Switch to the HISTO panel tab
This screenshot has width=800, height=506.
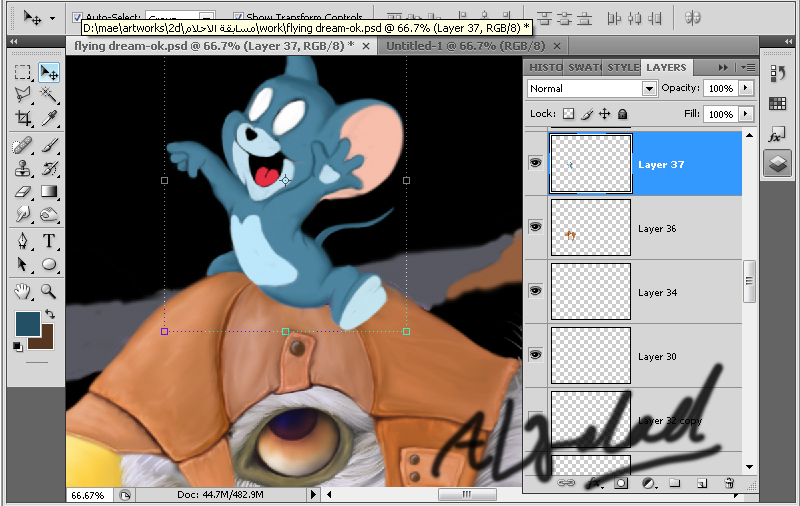(x=545, y=67)
